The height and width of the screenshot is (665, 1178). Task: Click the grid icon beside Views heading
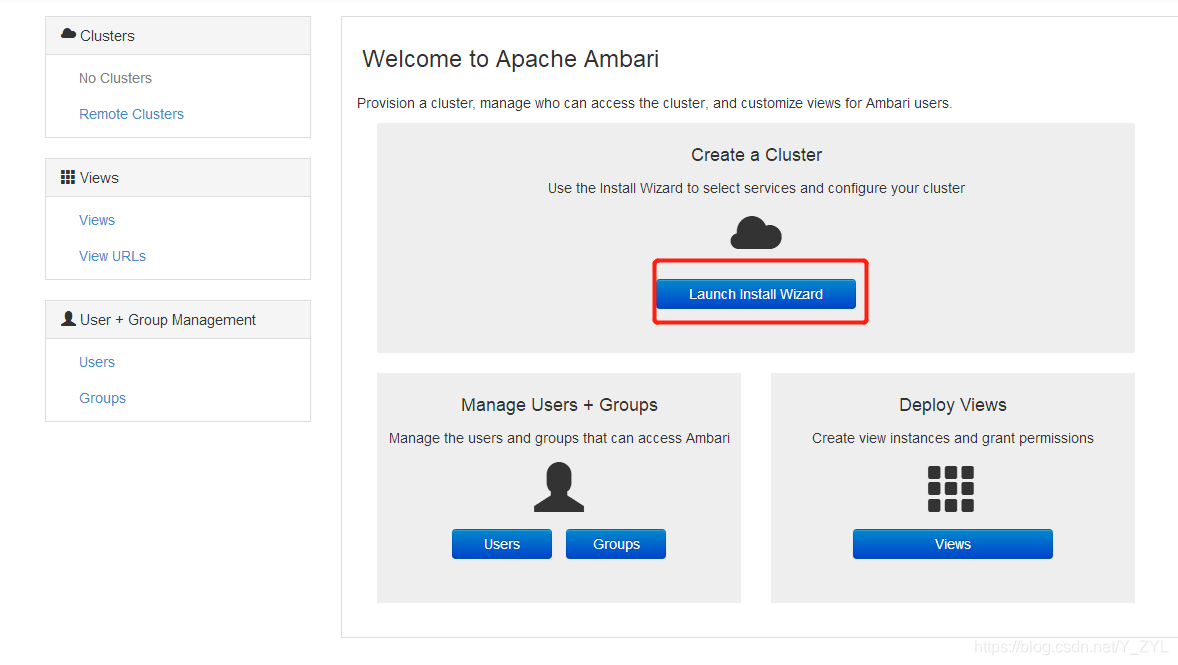point(68,177)
